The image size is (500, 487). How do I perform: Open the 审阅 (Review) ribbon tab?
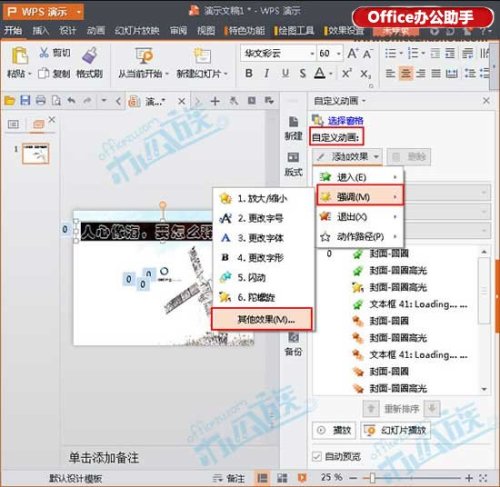coord(179,31)
